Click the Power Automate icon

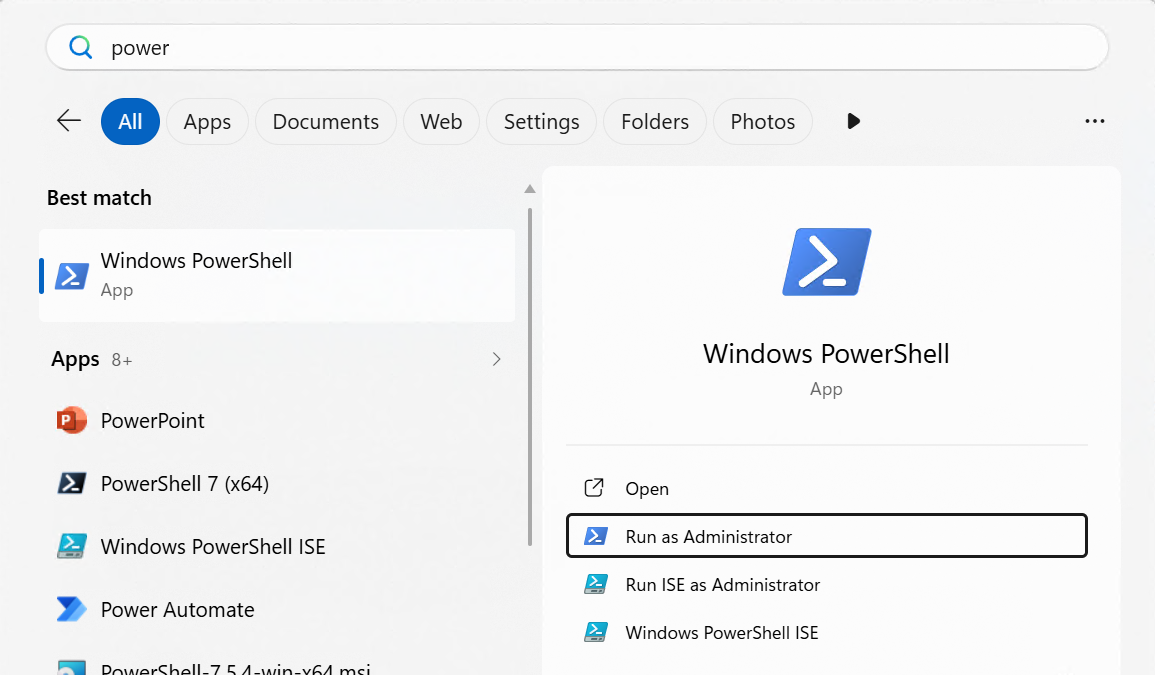(x=71, y=609)
